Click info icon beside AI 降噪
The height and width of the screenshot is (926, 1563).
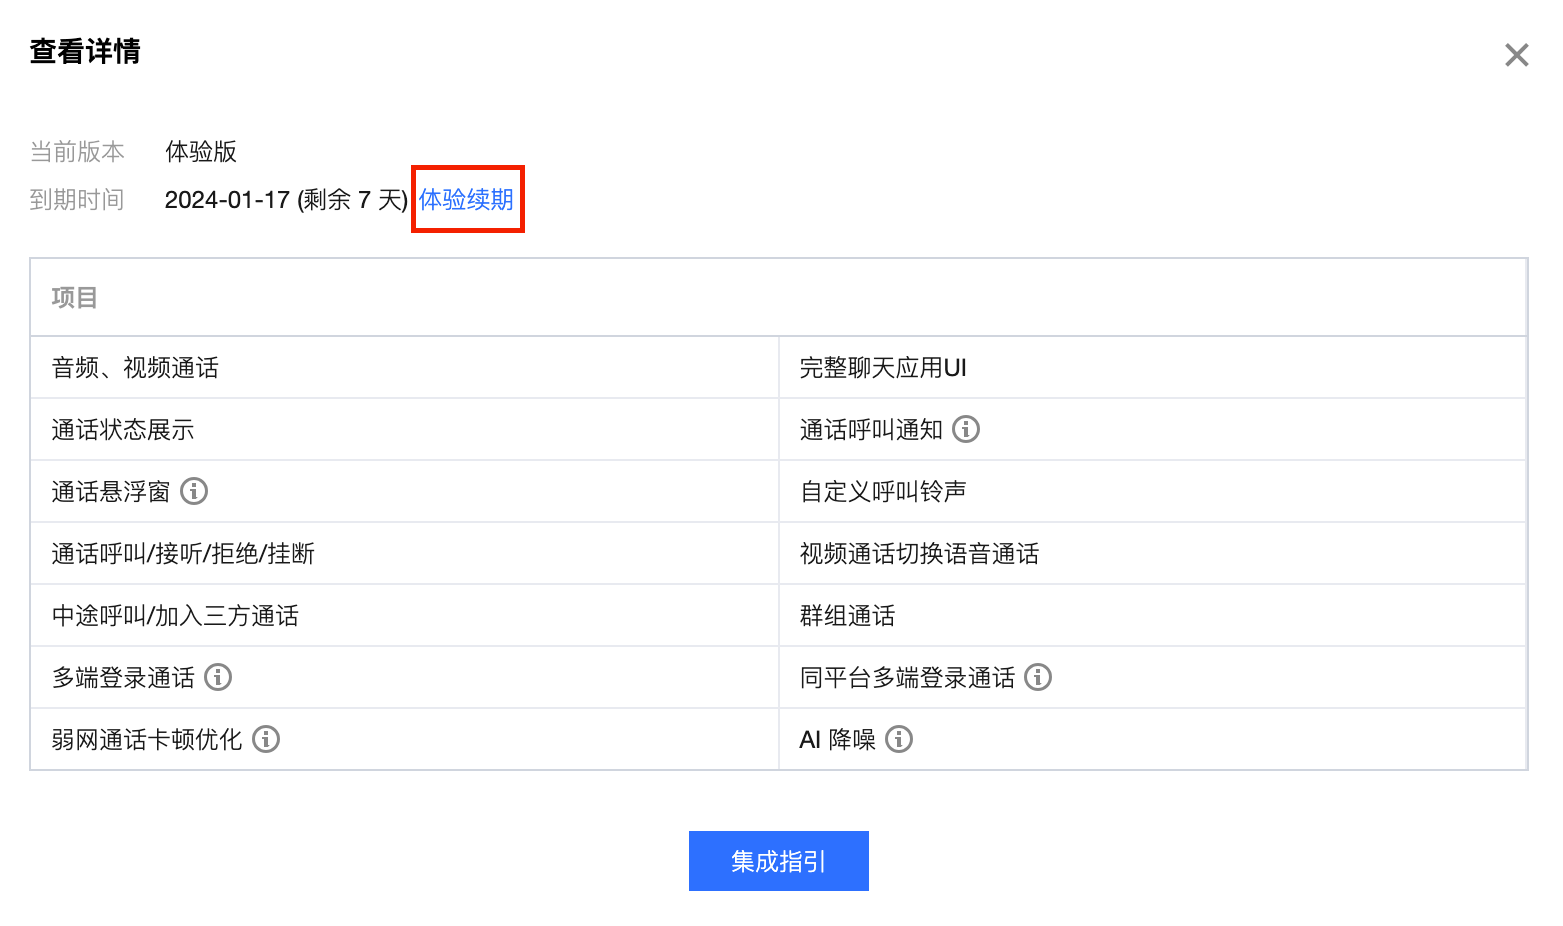pos(899,739)
